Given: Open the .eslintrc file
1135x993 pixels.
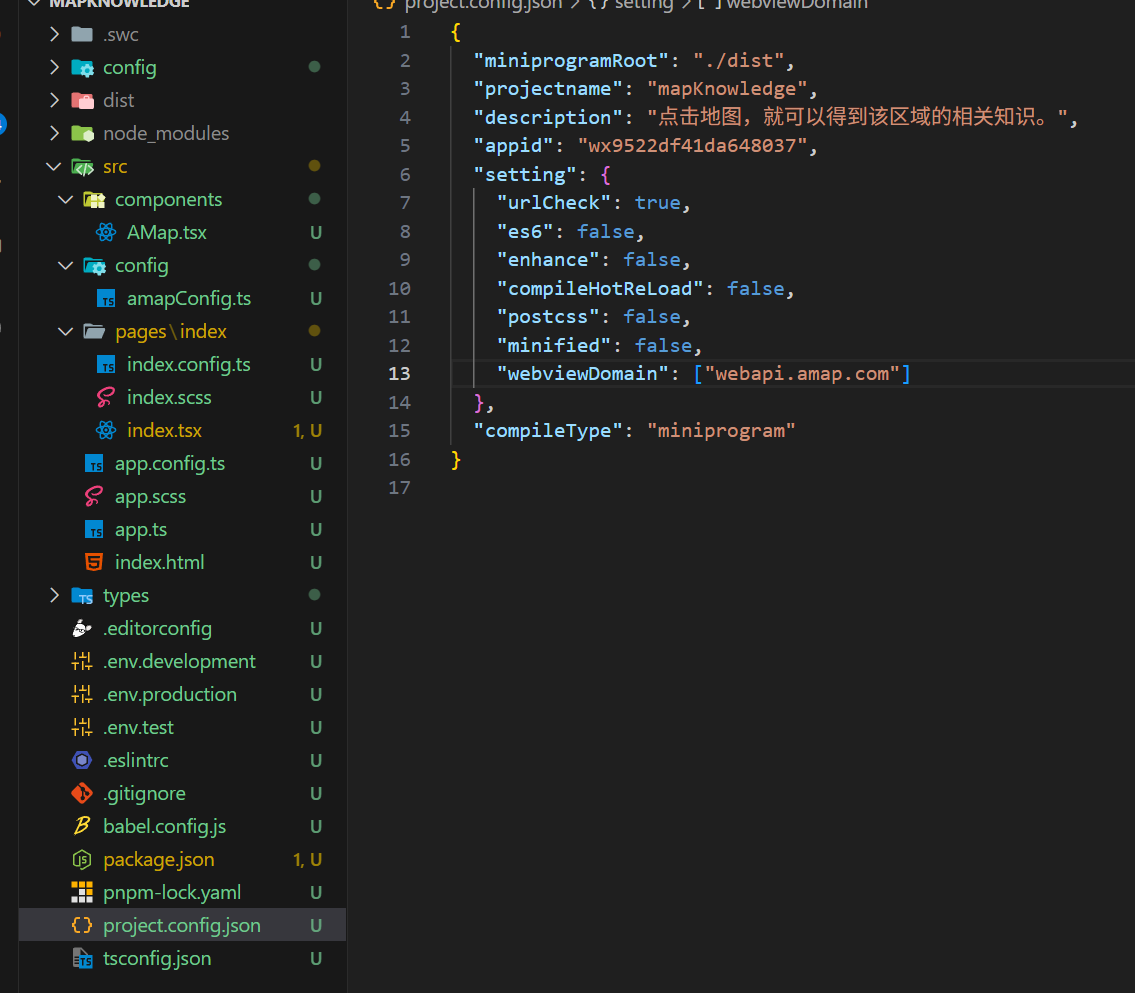Looking at the screenshot, I should coord(136,760).
